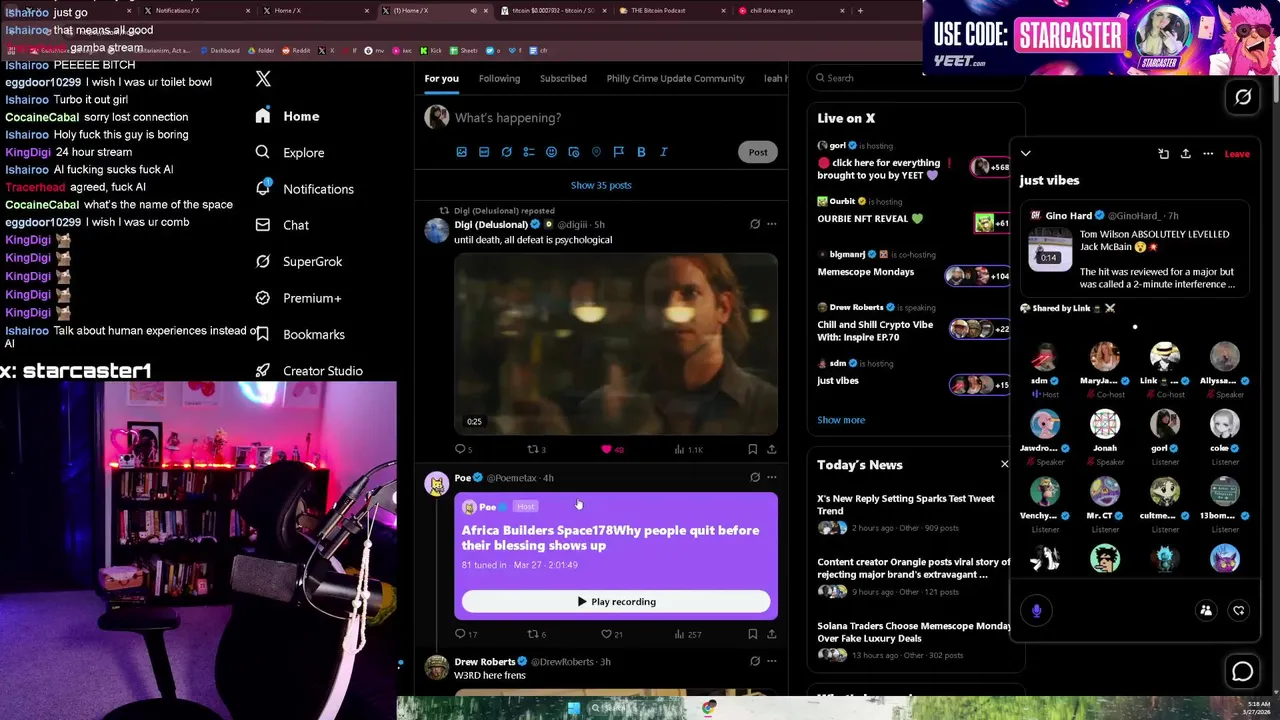Click Show 35 posts link
This screenshot has height=720, width=1280.
click(601, 185)
